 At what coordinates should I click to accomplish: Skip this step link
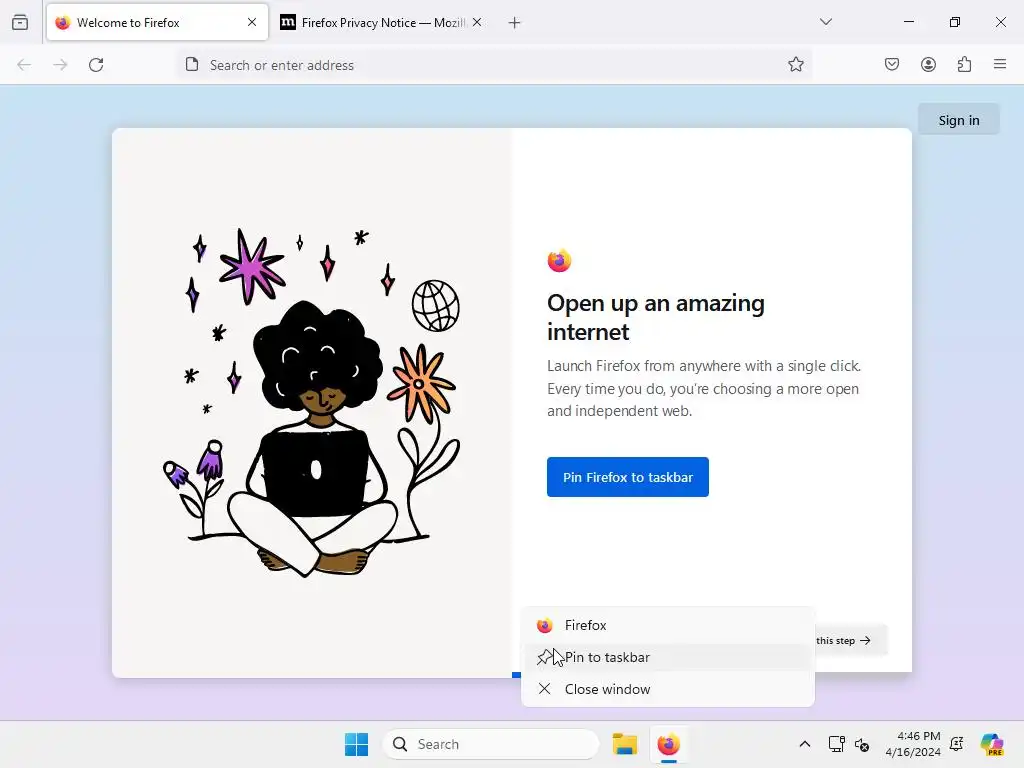point(850,640)
